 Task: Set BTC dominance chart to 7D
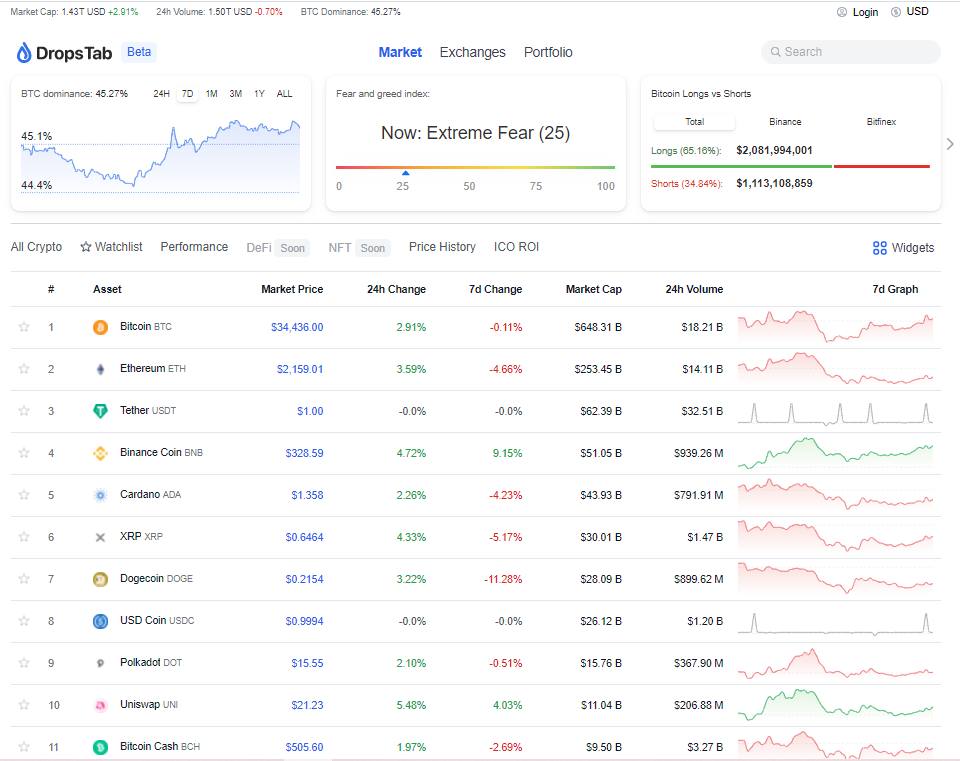point(187,94)
